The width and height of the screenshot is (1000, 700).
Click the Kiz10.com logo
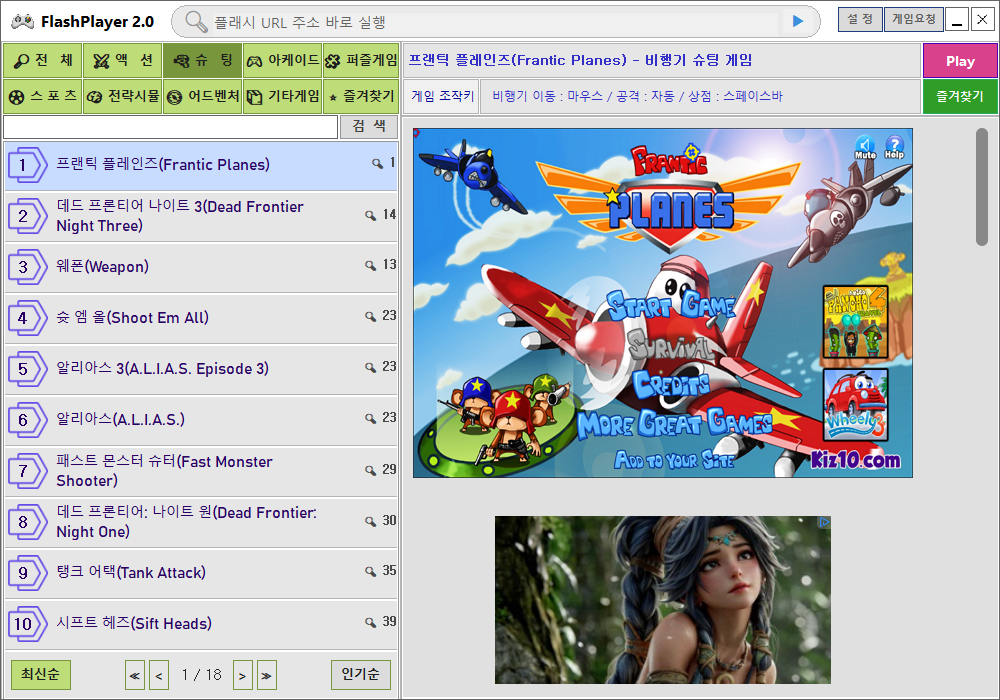[x=855, y=459]
